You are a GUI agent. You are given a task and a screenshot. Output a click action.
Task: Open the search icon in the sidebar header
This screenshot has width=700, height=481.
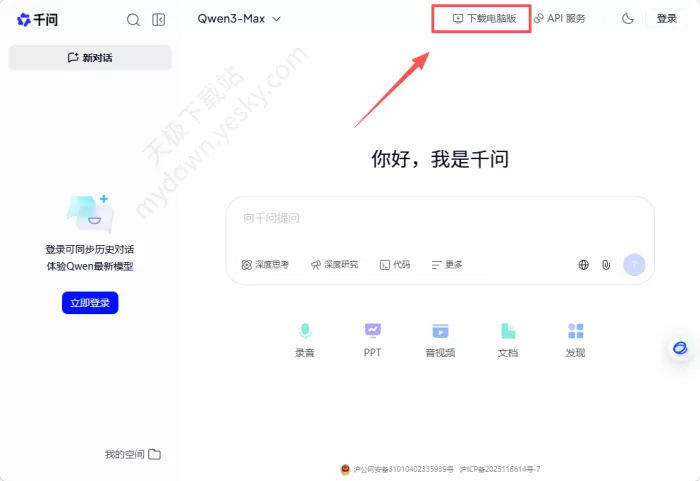[x=133, y=20]
